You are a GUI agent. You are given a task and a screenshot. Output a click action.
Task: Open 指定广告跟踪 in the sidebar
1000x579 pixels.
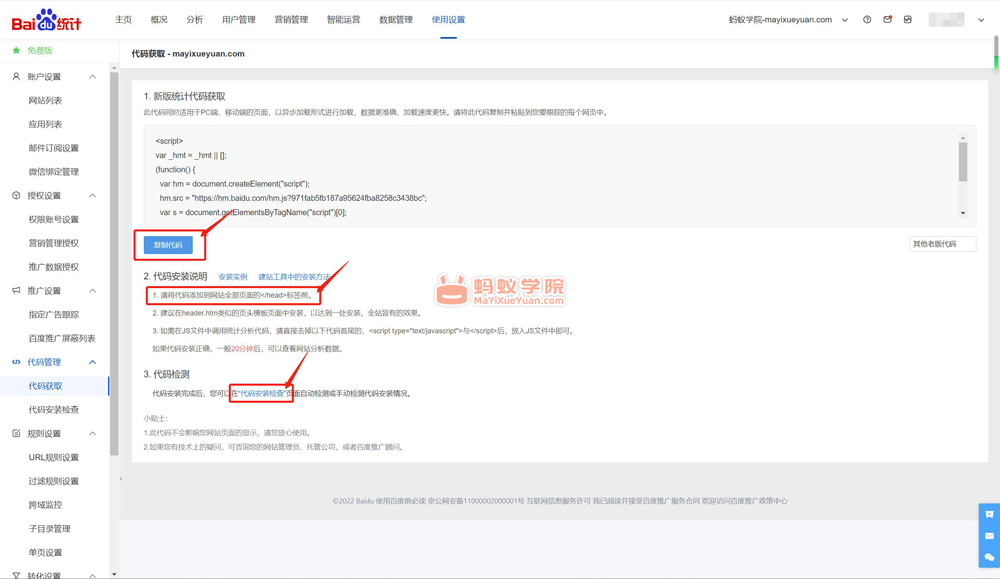tap(54, 314)
